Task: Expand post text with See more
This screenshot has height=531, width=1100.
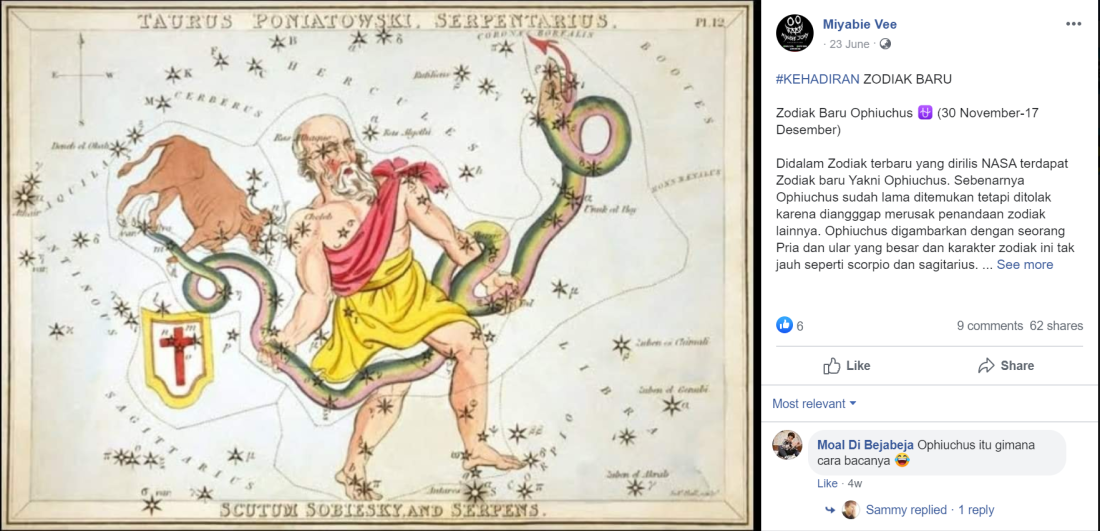Action: [1024, 264]
